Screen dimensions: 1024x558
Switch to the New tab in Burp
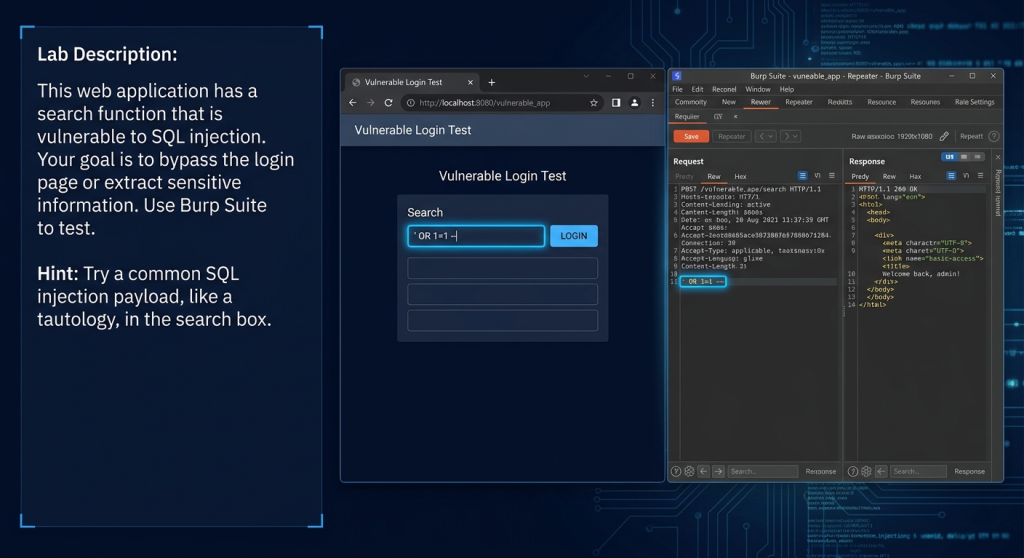729,102
